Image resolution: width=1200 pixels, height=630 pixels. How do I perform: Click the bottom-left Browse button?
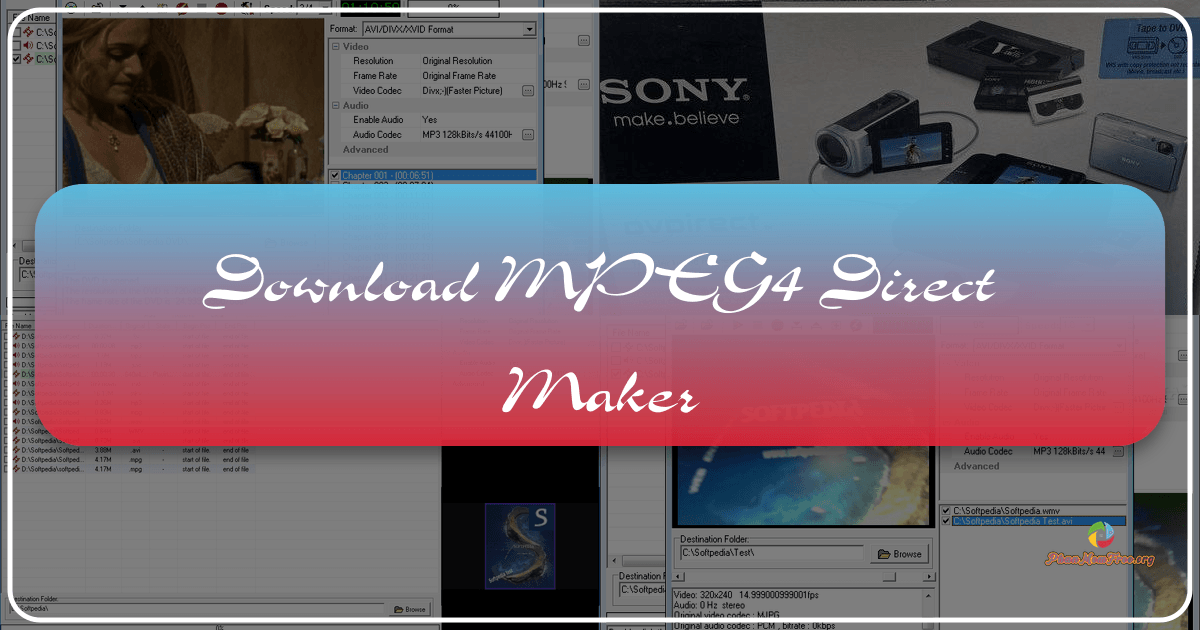click(412, 609)
